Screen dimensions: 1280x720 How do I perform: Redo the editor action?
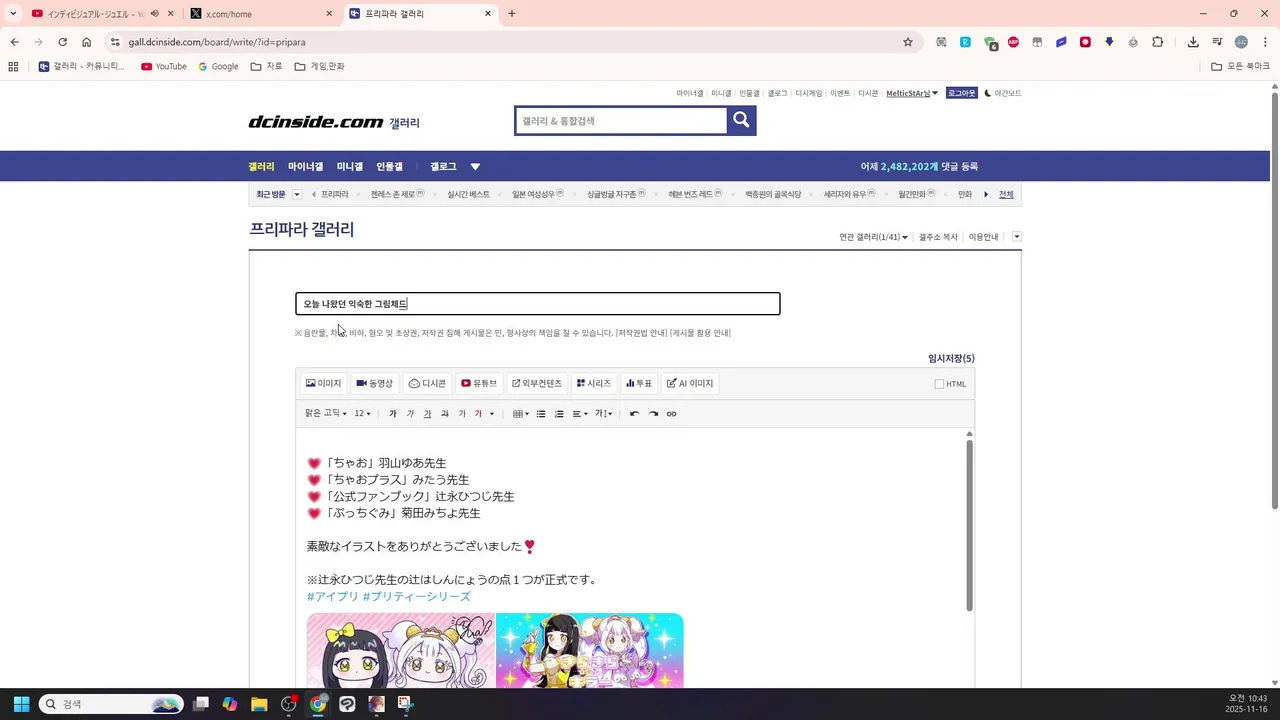[x=653, y=414]
